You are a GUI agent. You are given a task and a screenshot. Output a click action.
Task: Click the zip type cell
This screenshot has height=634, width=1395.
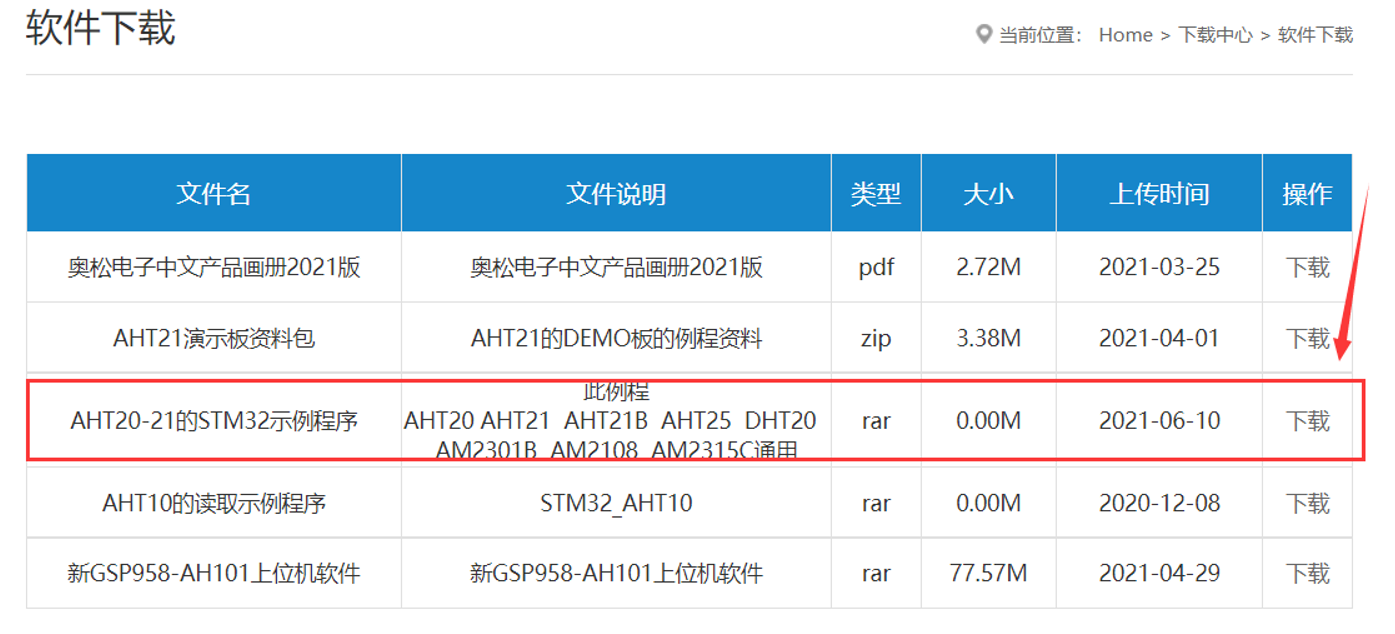876,338
